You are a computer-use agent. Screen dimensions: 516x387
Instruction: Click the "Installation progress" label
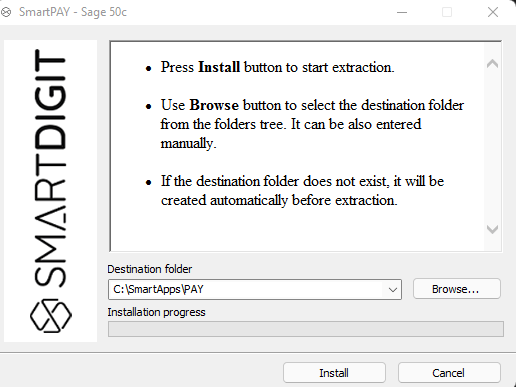(x=156, y=312)
